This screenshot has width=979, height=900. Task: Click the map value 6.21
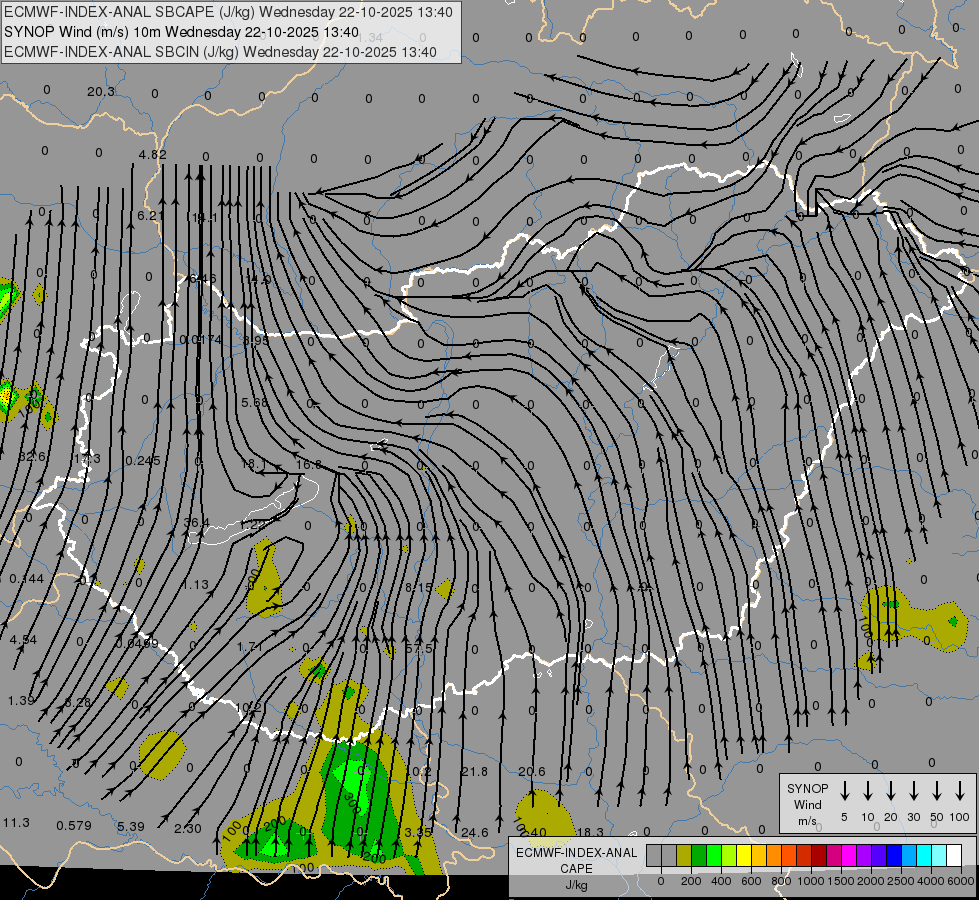(x=150, y=215)
